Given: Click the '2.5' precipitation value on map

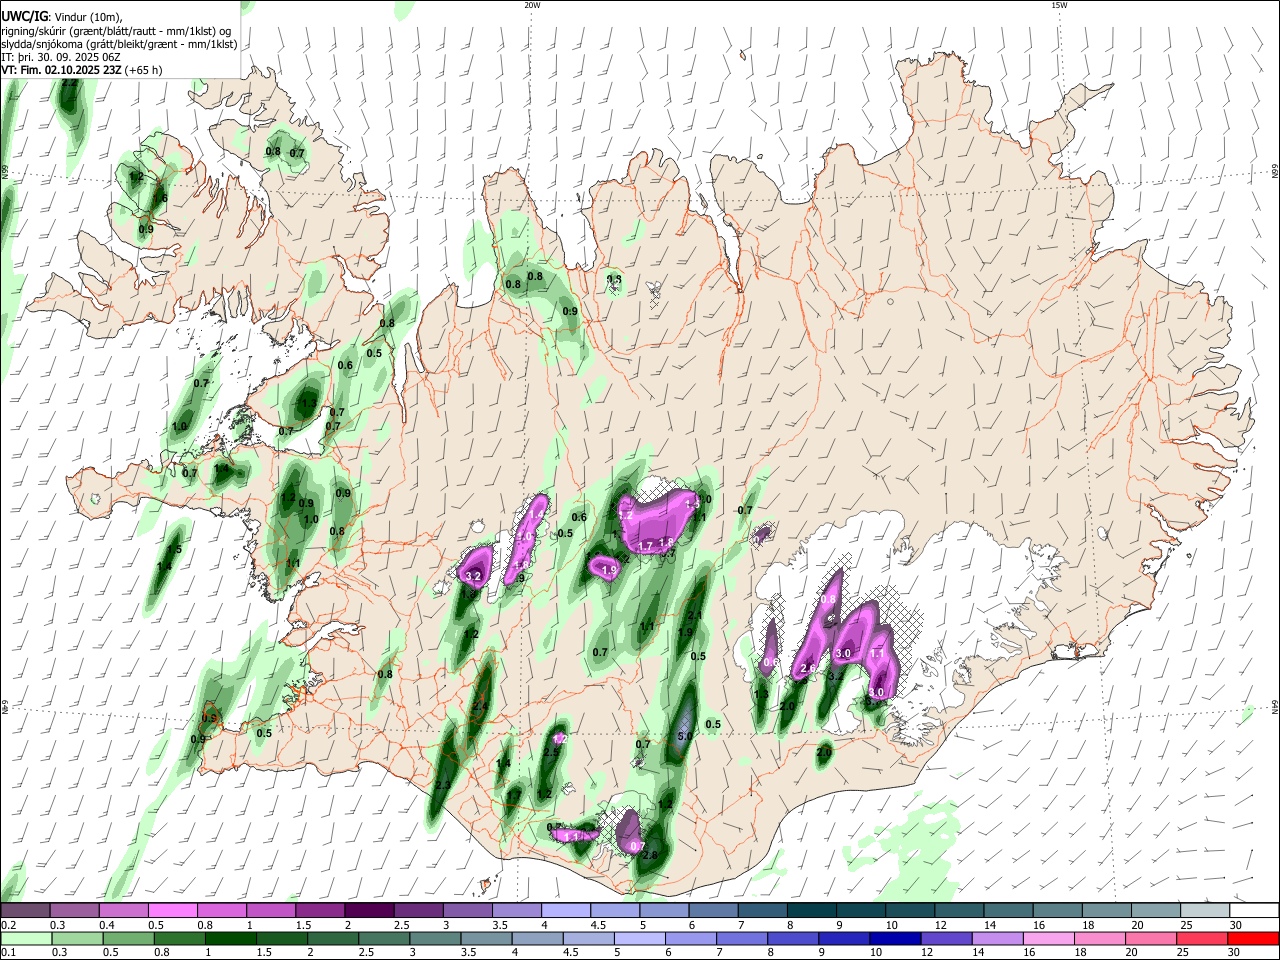Looking at the screenshot, I should click(551, 752).
